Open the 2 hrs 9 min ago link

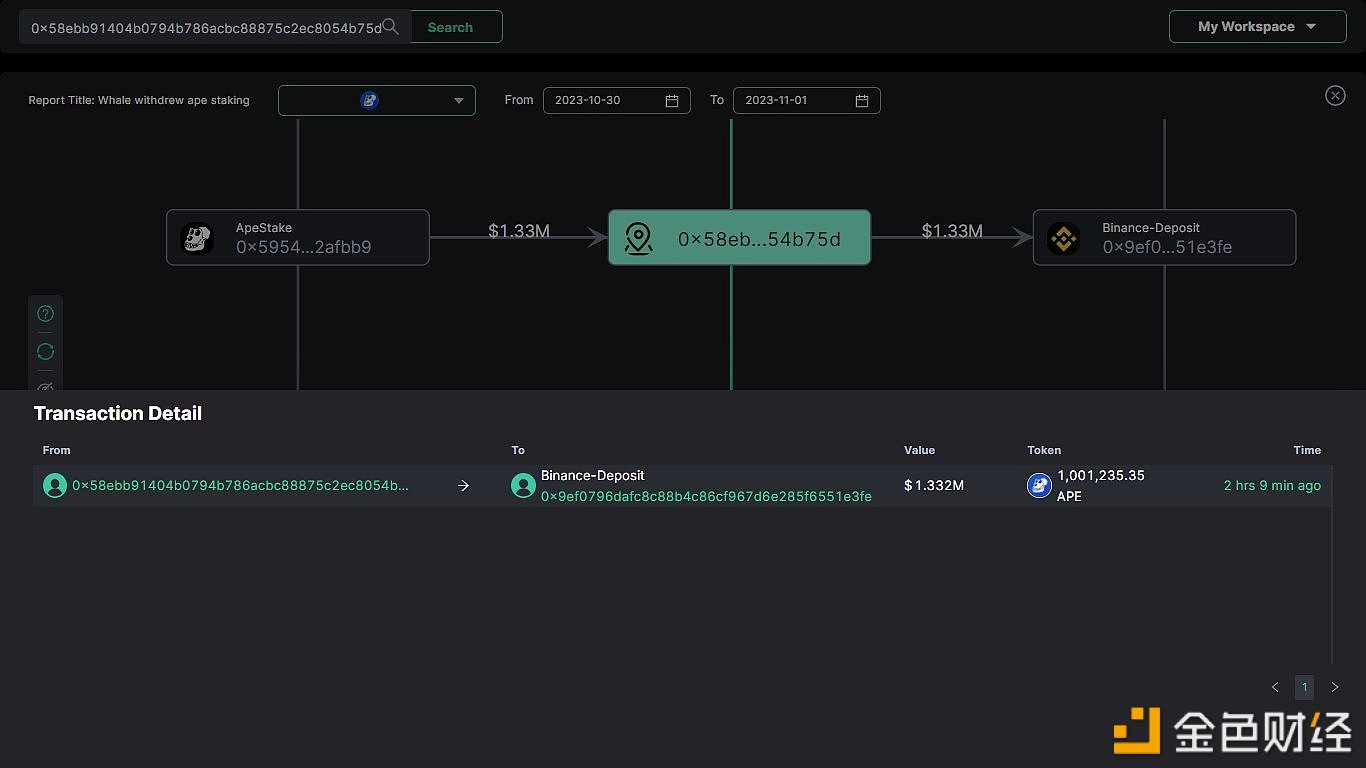(x=1272, y=485)
